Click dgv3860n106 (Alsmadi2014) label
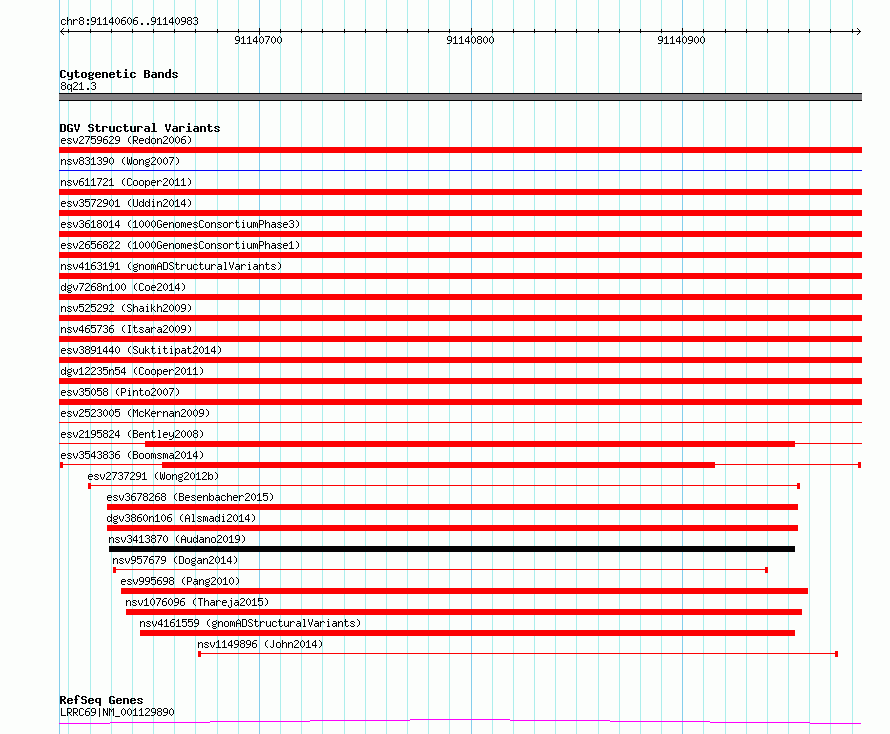Screen dimensions: 890x734 click(x=181, y=518)
